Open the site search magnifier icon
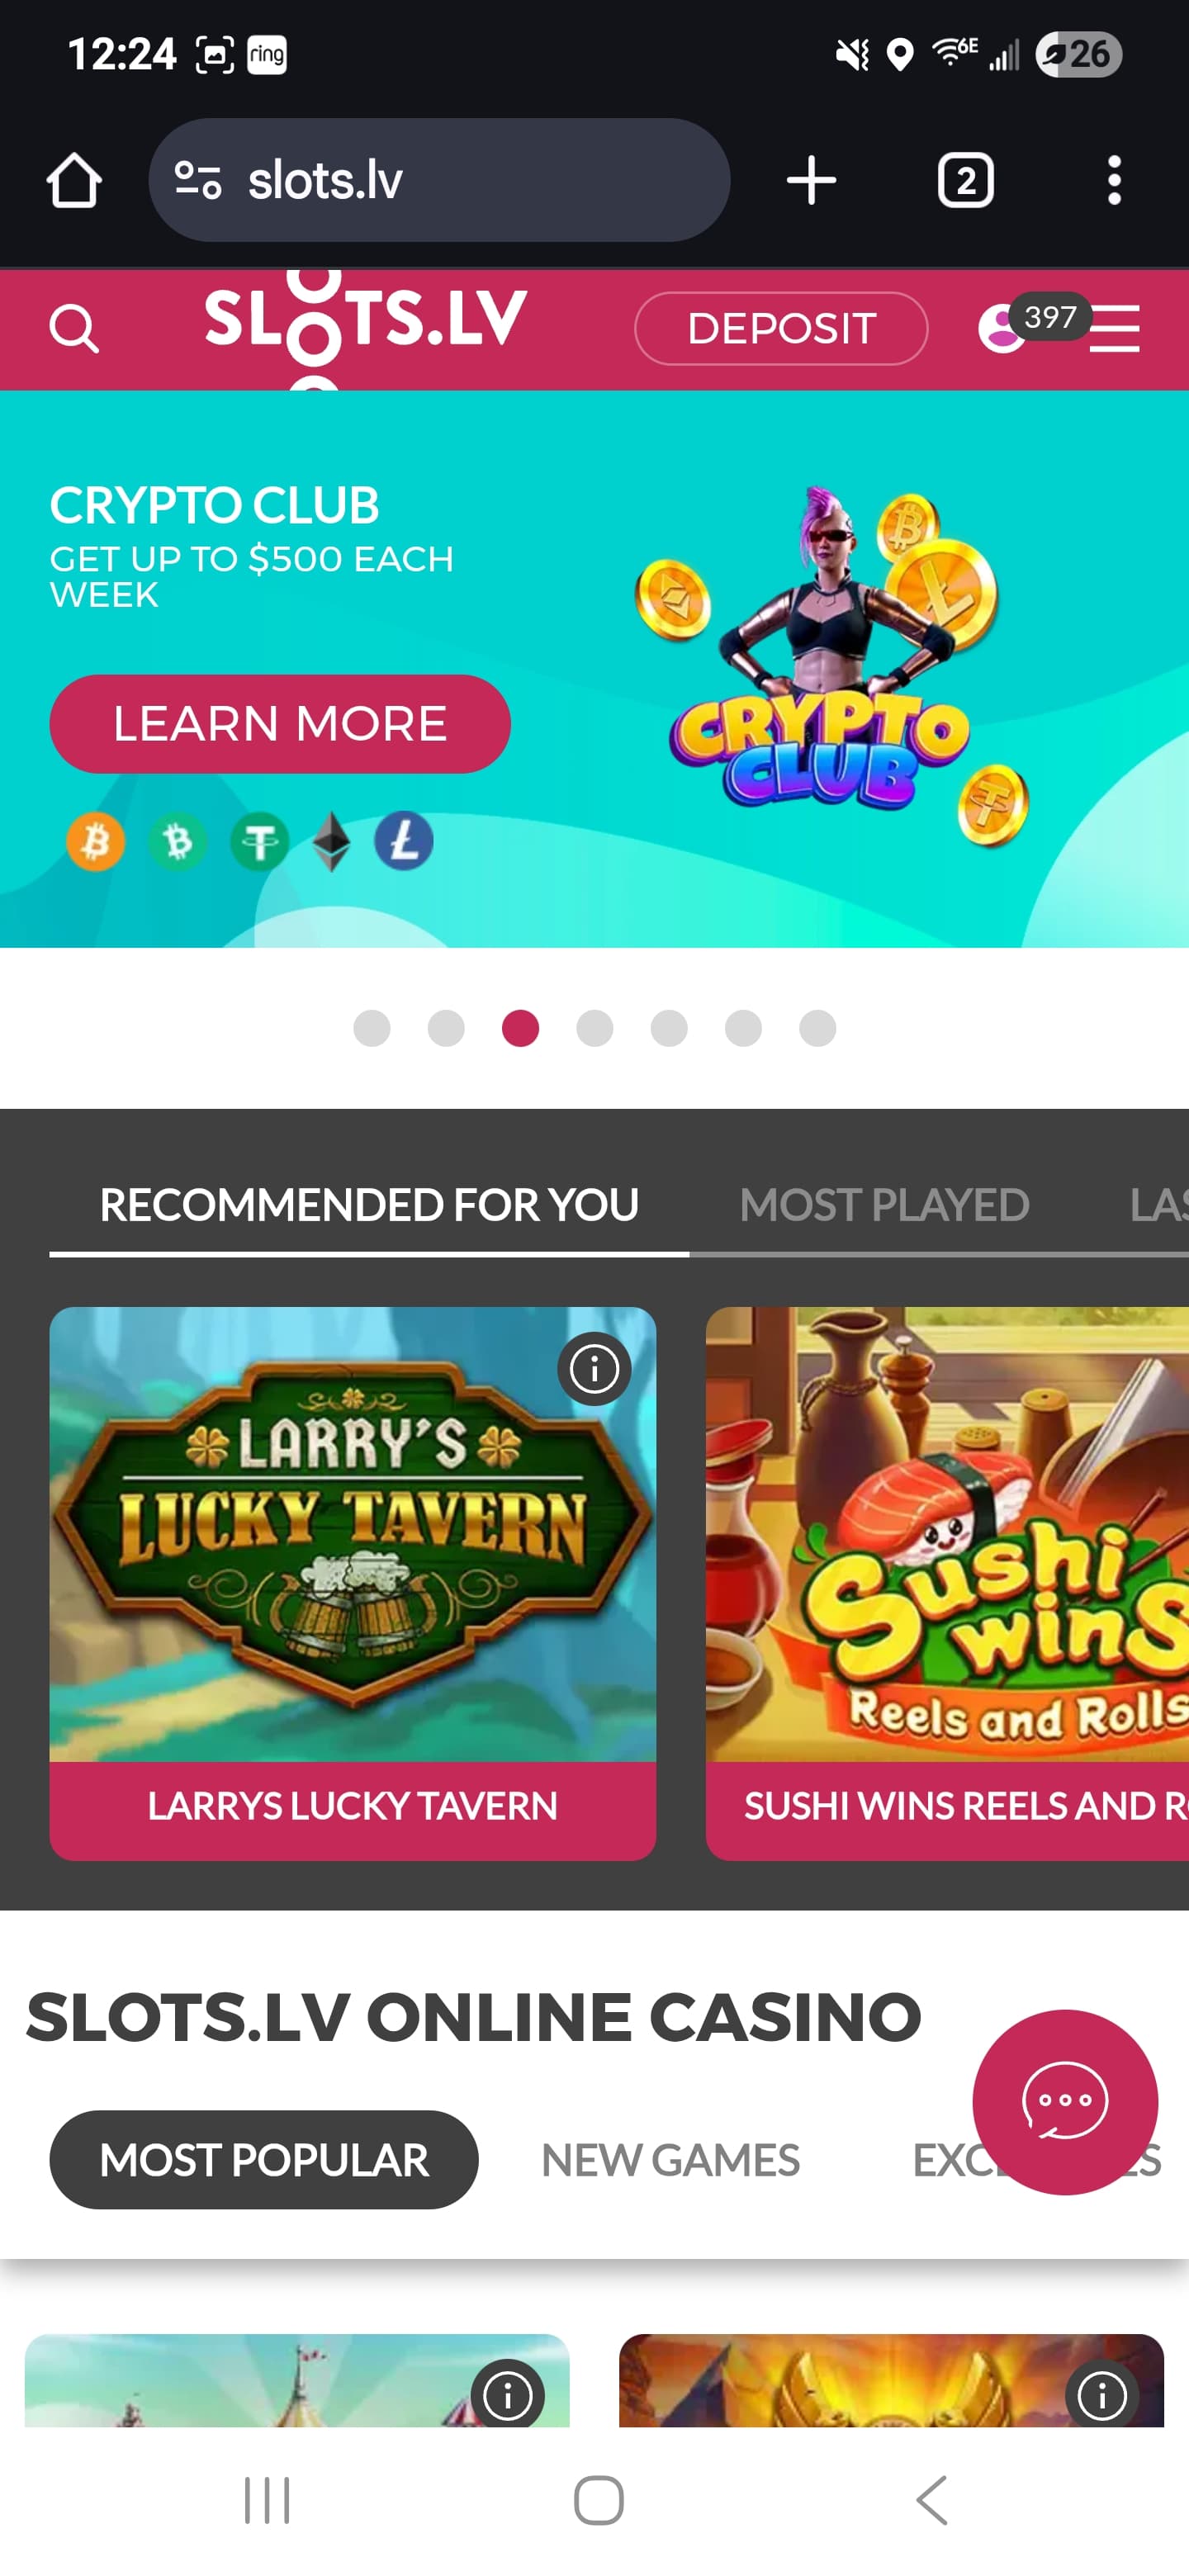Screen dimensions: 1189x2576 point(74,328)
